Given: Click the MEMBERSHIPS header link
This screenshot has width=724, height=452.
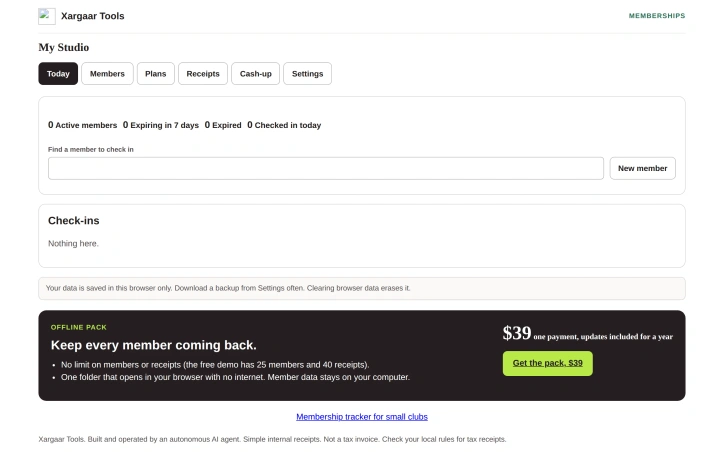Looking at the screenshot, I should (657, 16).
